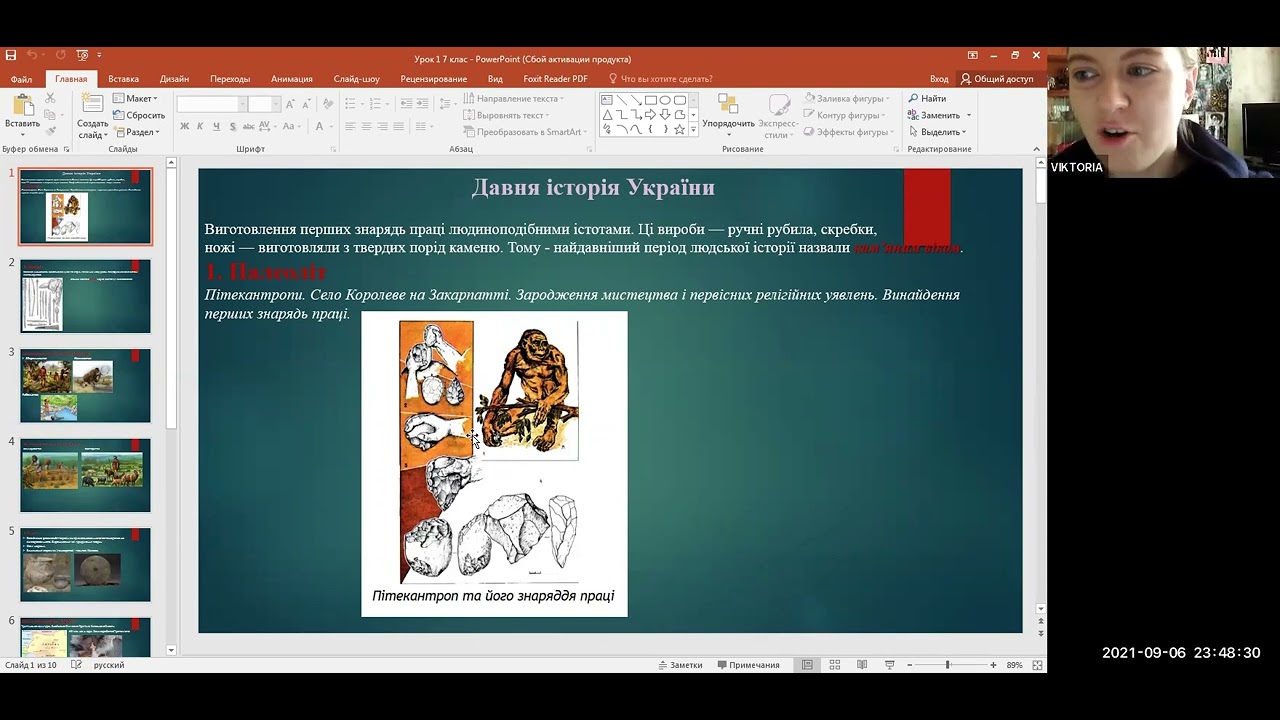Open the Выделить select dropdown
The width and height of the screenshot is (1280, 720).
point(938,132)
